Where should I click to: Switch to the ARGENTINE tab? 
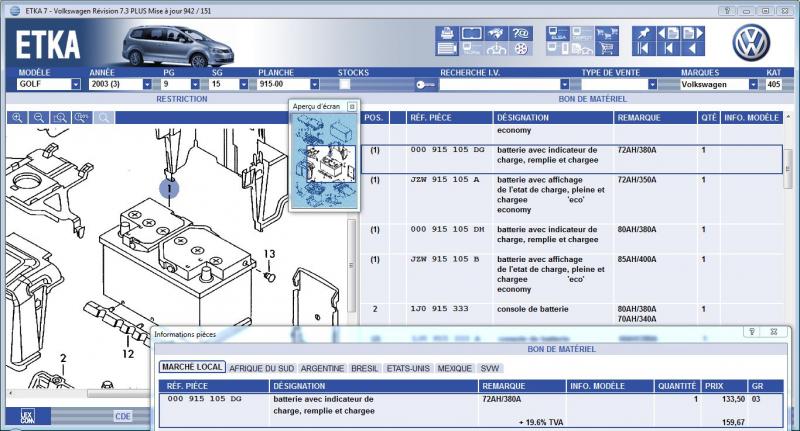(x=322, y=368)
